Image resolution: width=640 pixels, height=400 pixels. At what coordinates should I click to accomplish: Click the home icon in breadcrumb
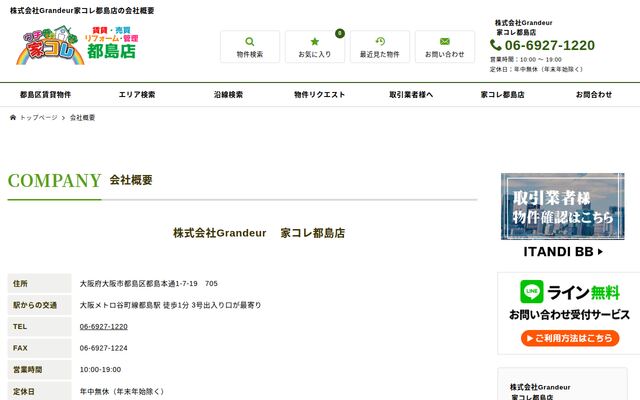[x=13, y=118]
